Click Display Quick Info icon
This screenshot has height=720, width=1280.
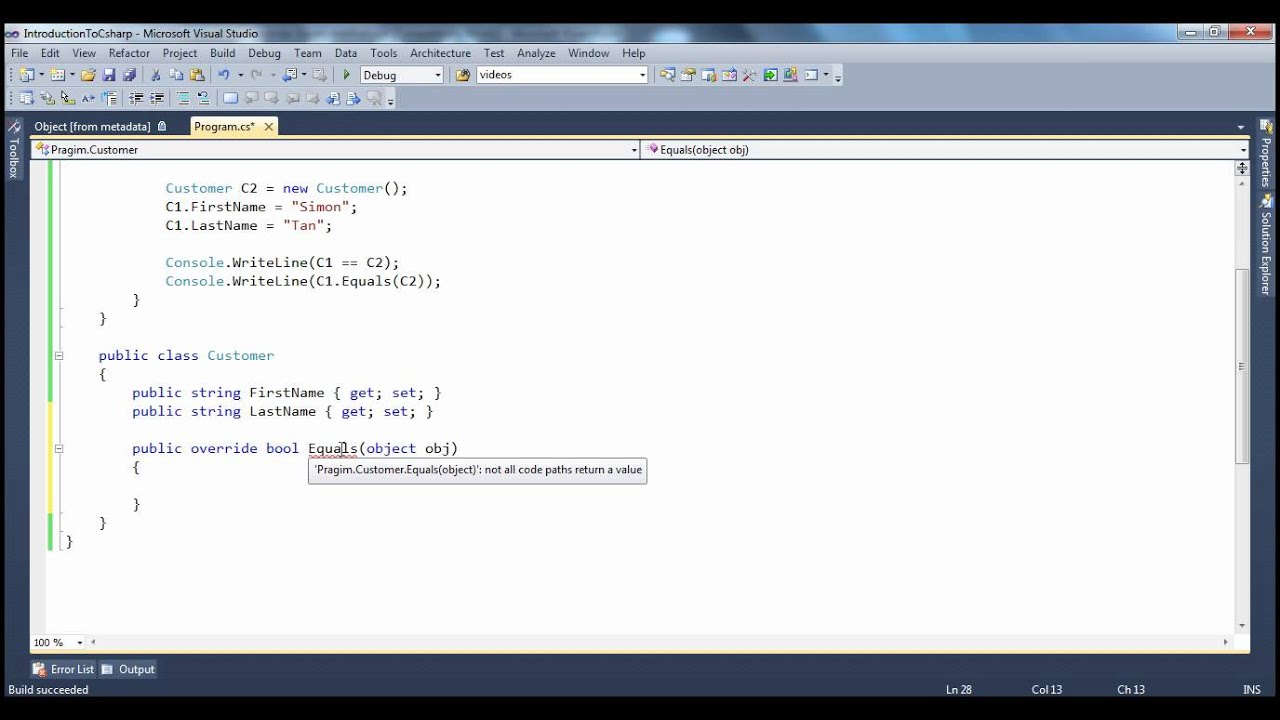click(67, 98)
